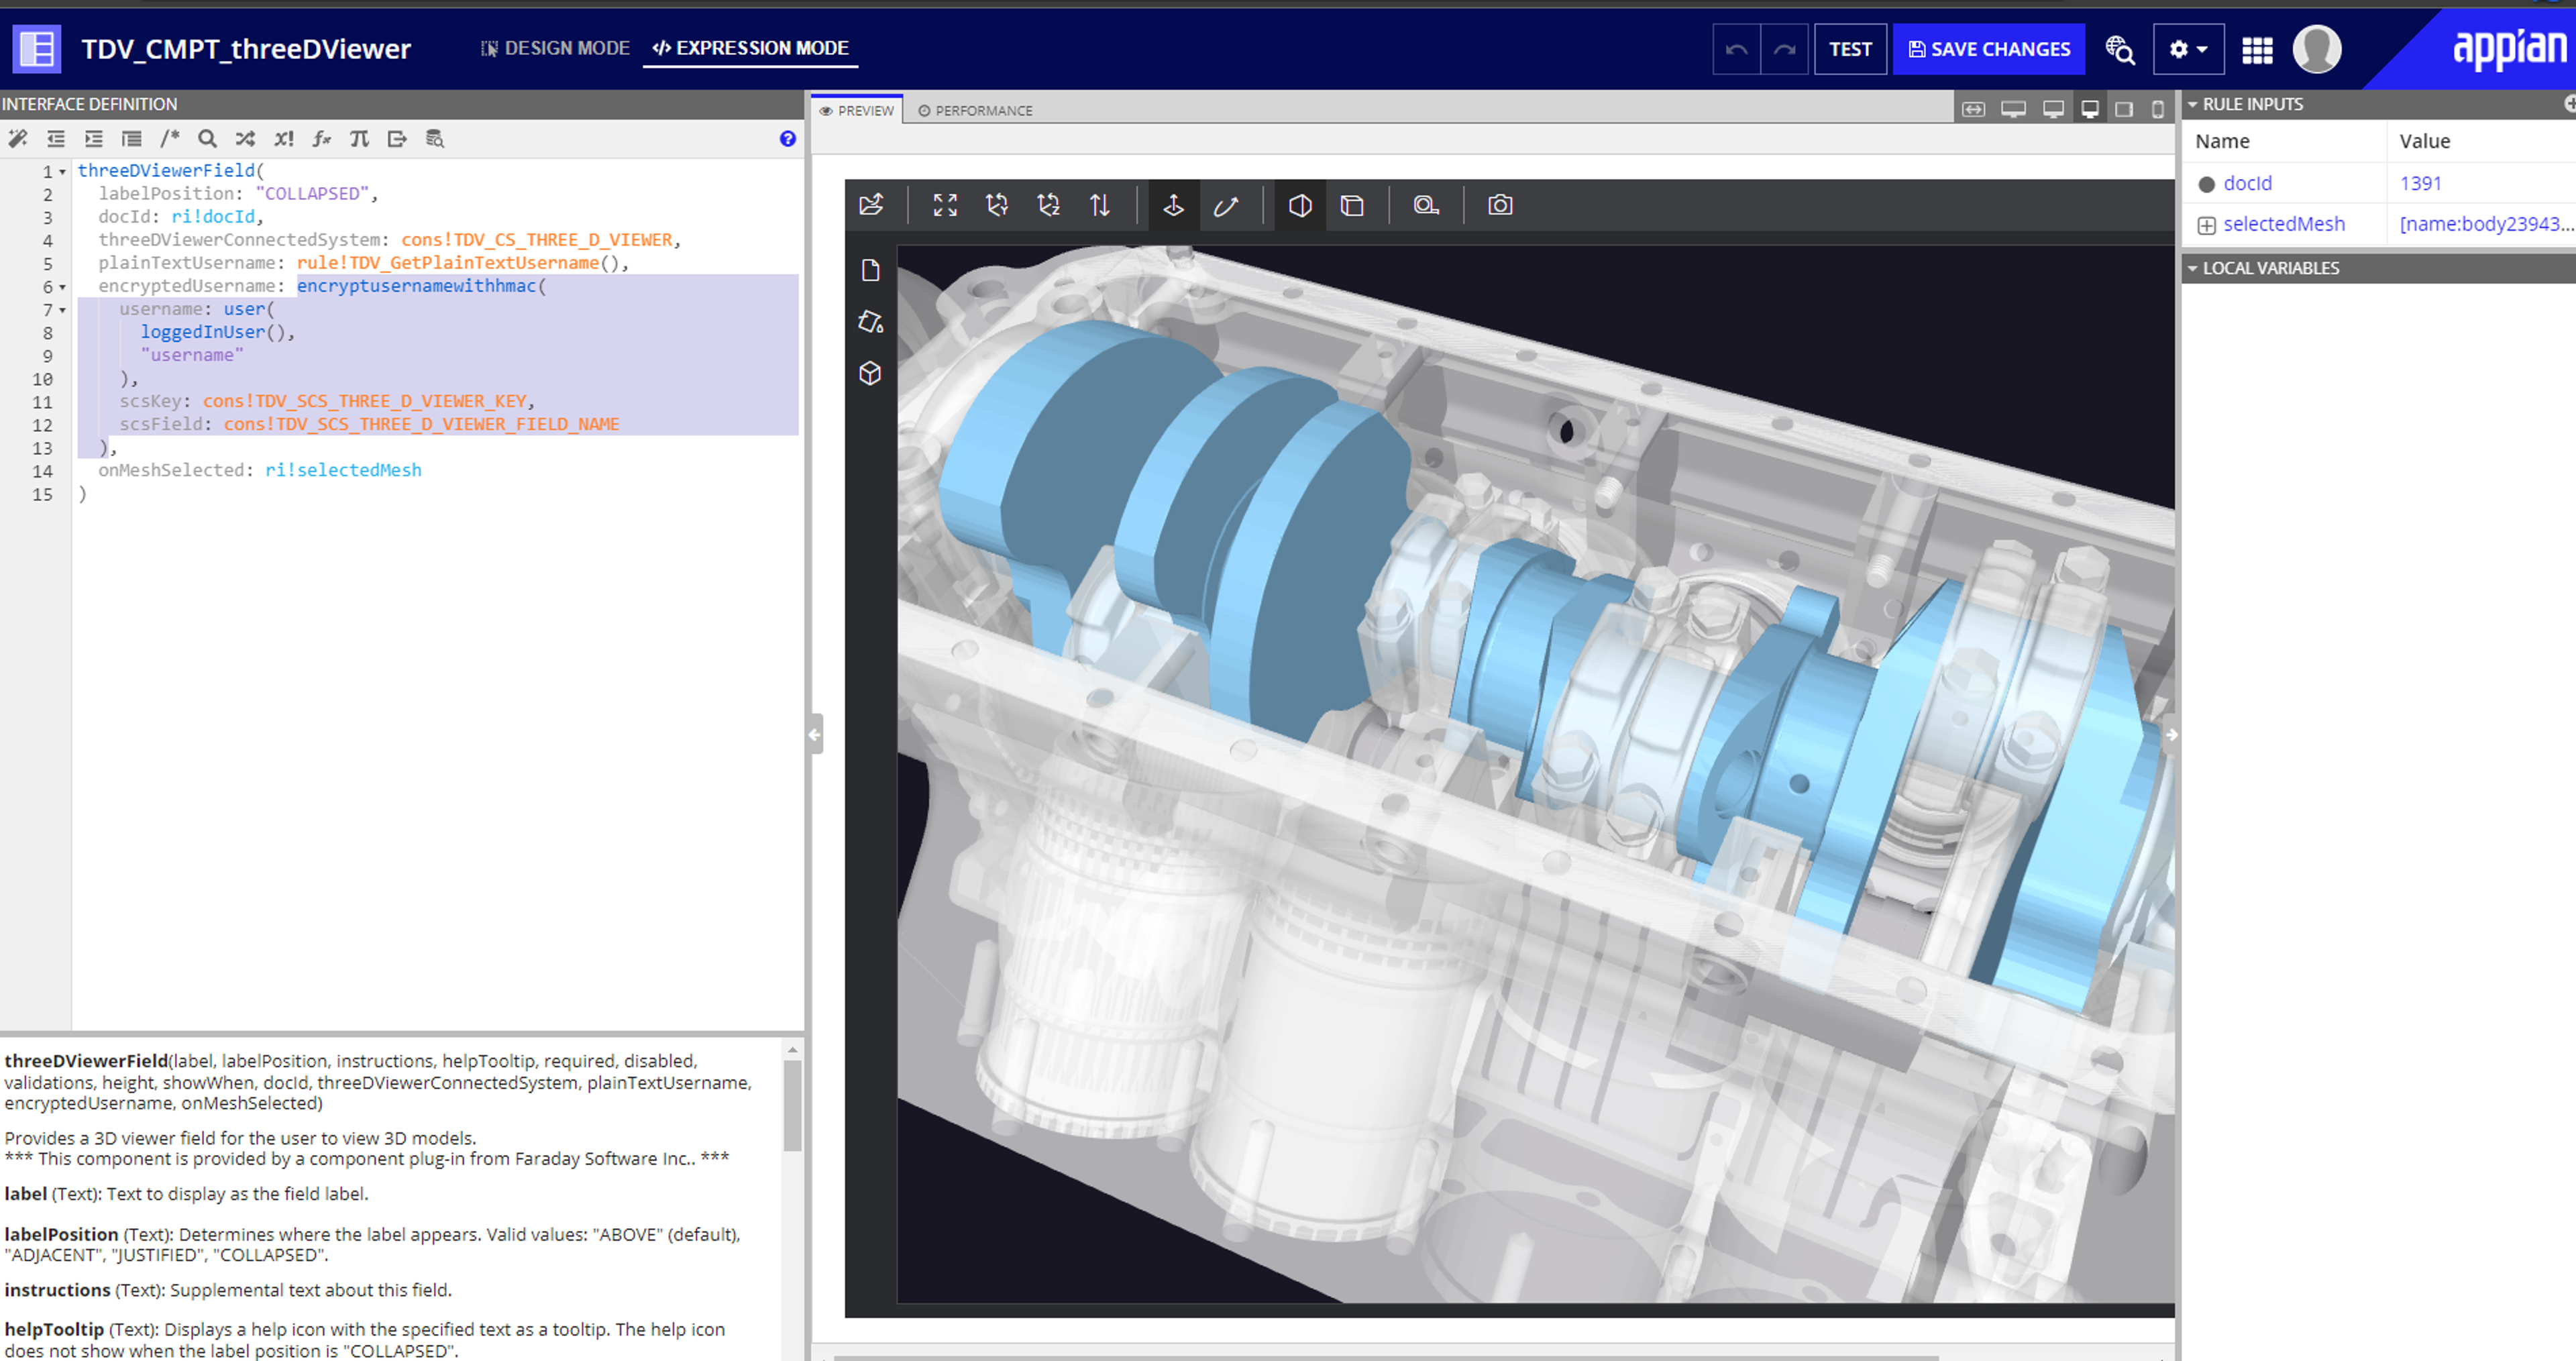Fold code at line 1 arrow
The width and height of the screenshot is (2576, 1361).
(62, 172)
